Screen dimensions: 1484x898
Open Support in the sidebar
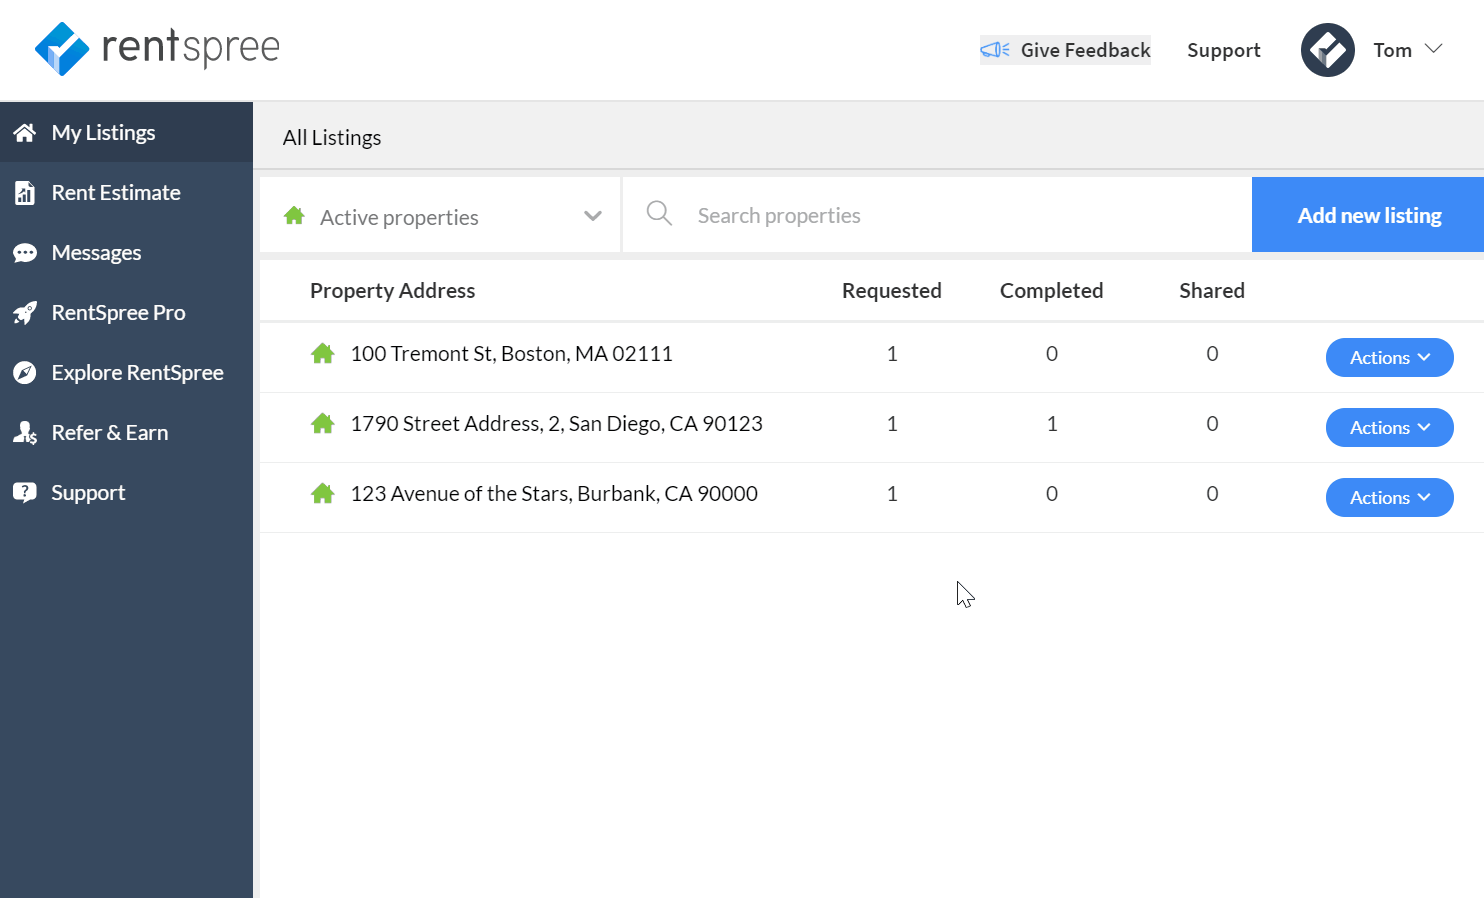[x=126, y=492]
